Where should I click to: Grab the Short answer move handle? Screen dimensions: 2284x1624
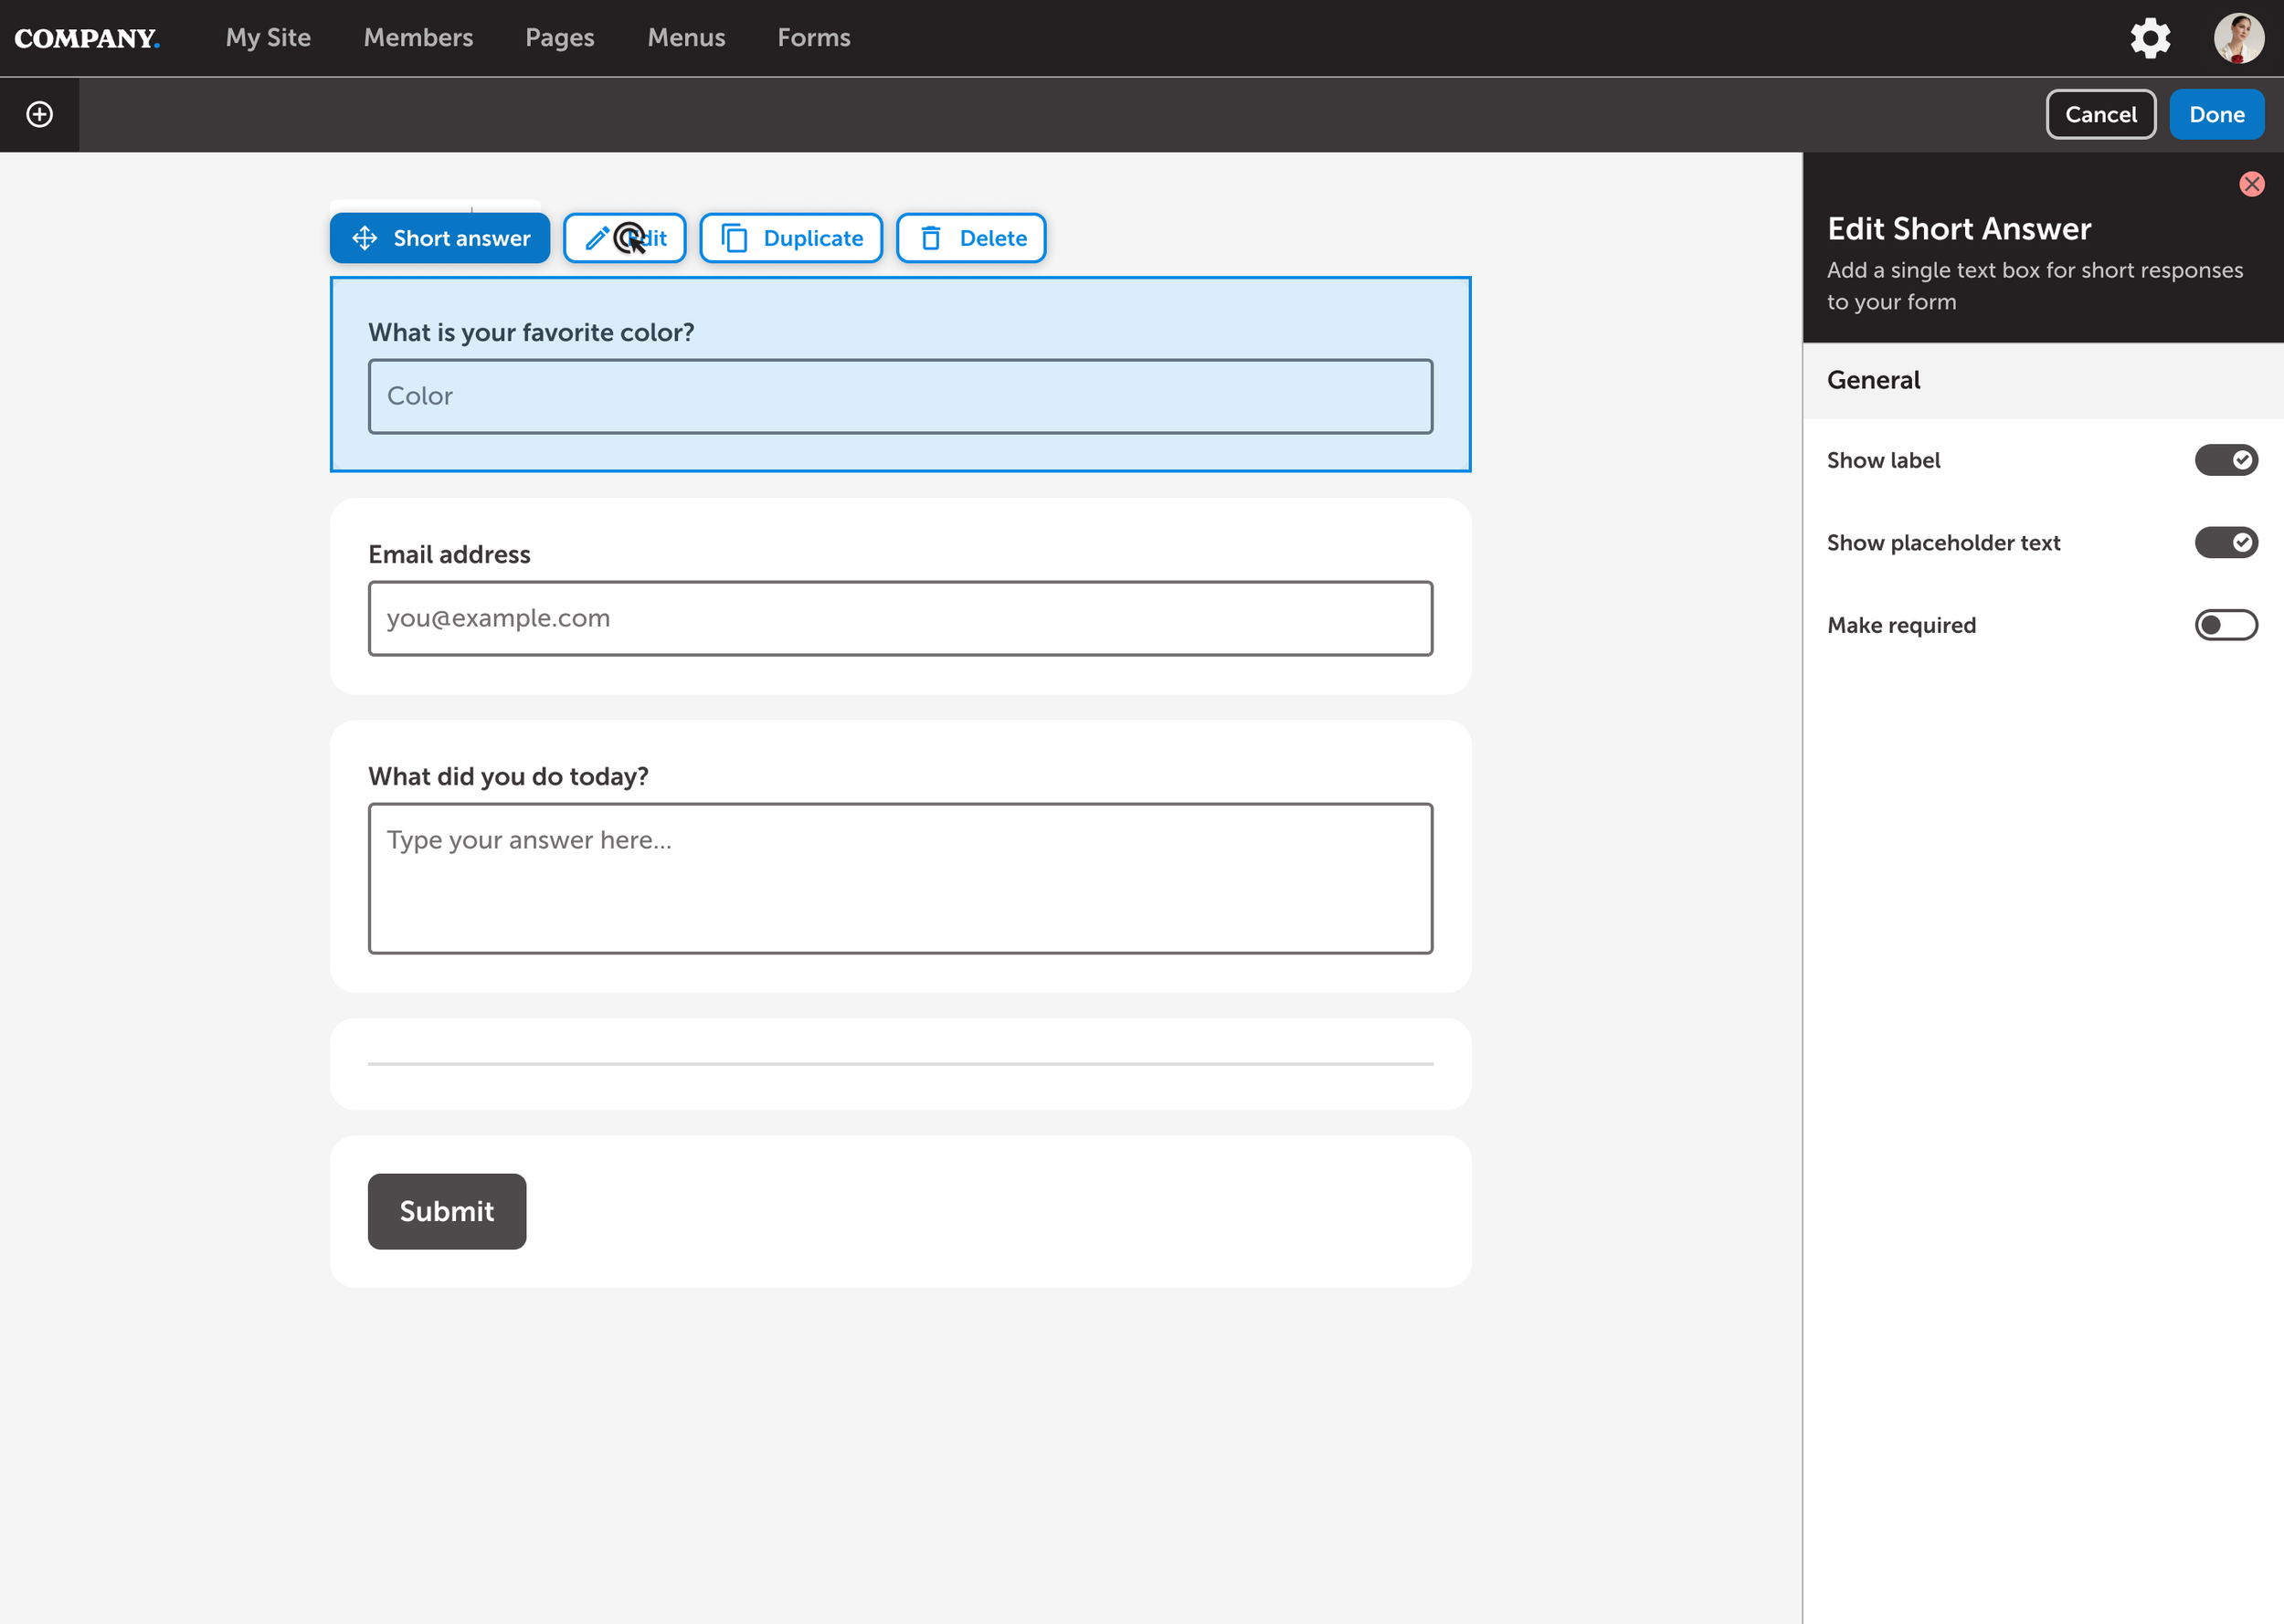click(x=365, y=238)
